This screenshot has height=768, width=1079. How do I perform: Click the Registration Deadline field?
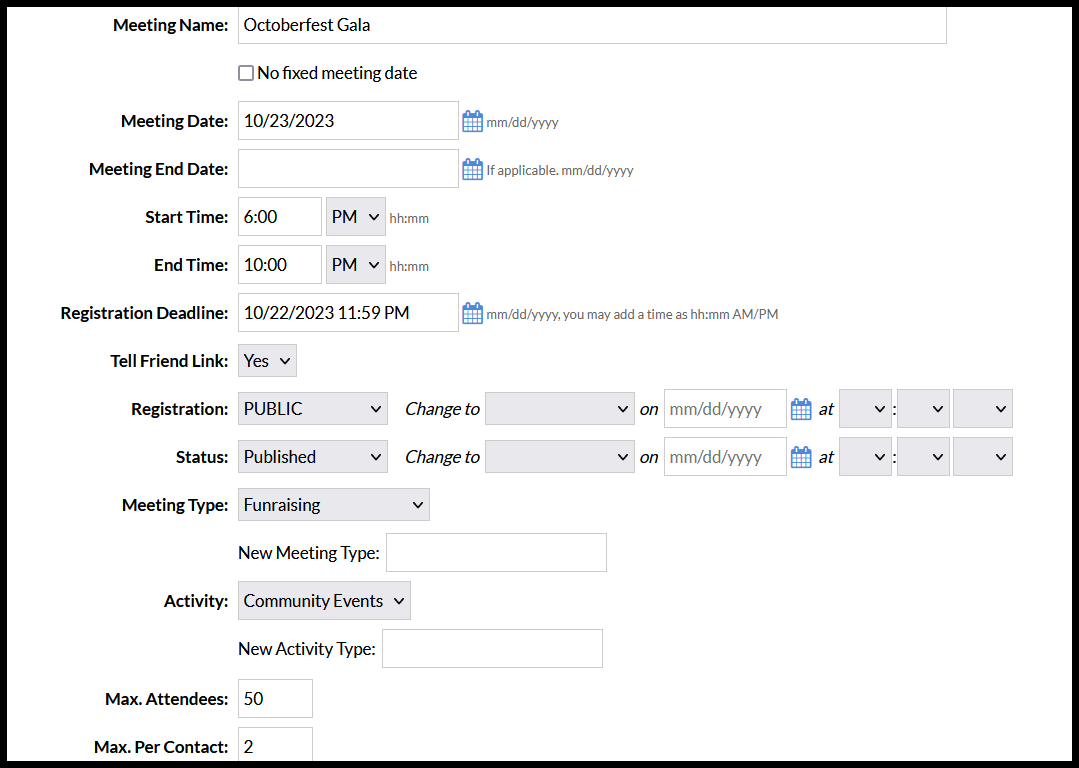348,312
